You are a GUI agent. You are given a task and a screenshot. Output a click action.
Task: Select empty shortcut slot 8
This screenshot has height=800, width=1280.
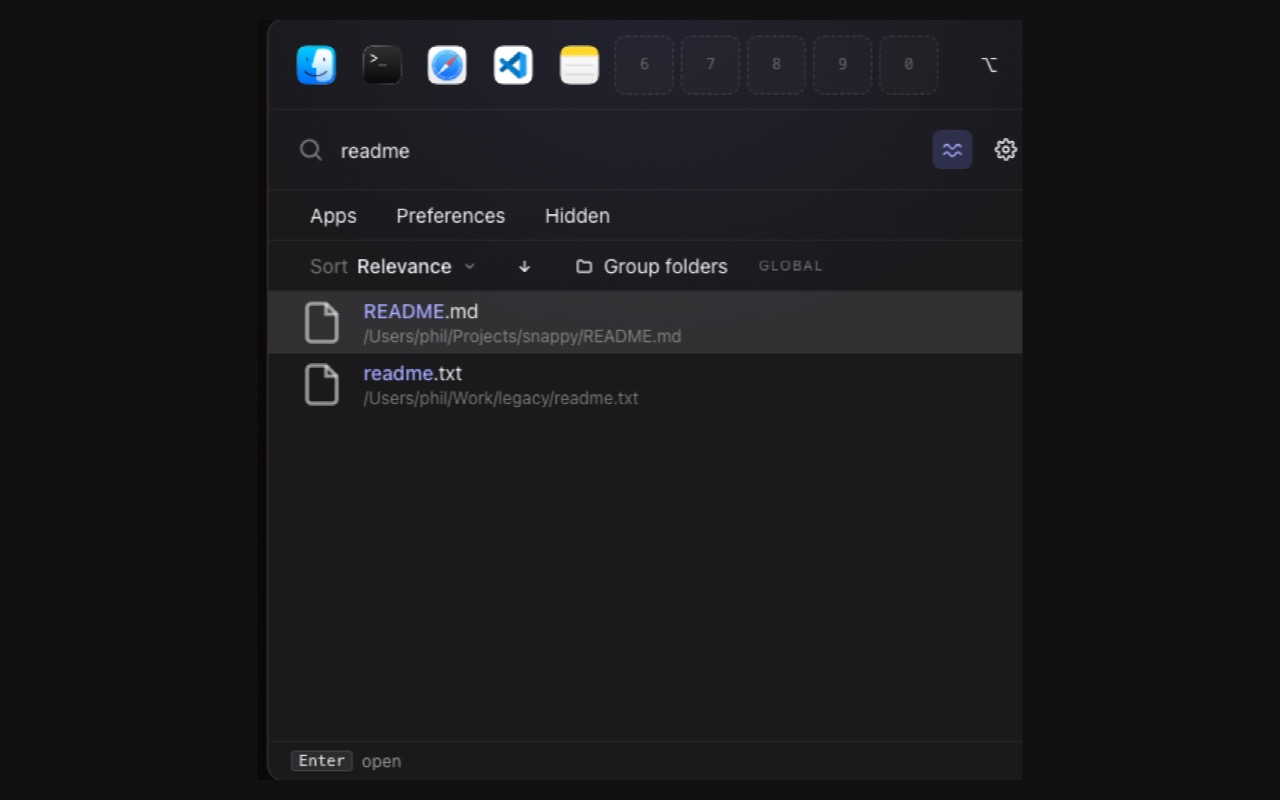(x=776, y=65)
